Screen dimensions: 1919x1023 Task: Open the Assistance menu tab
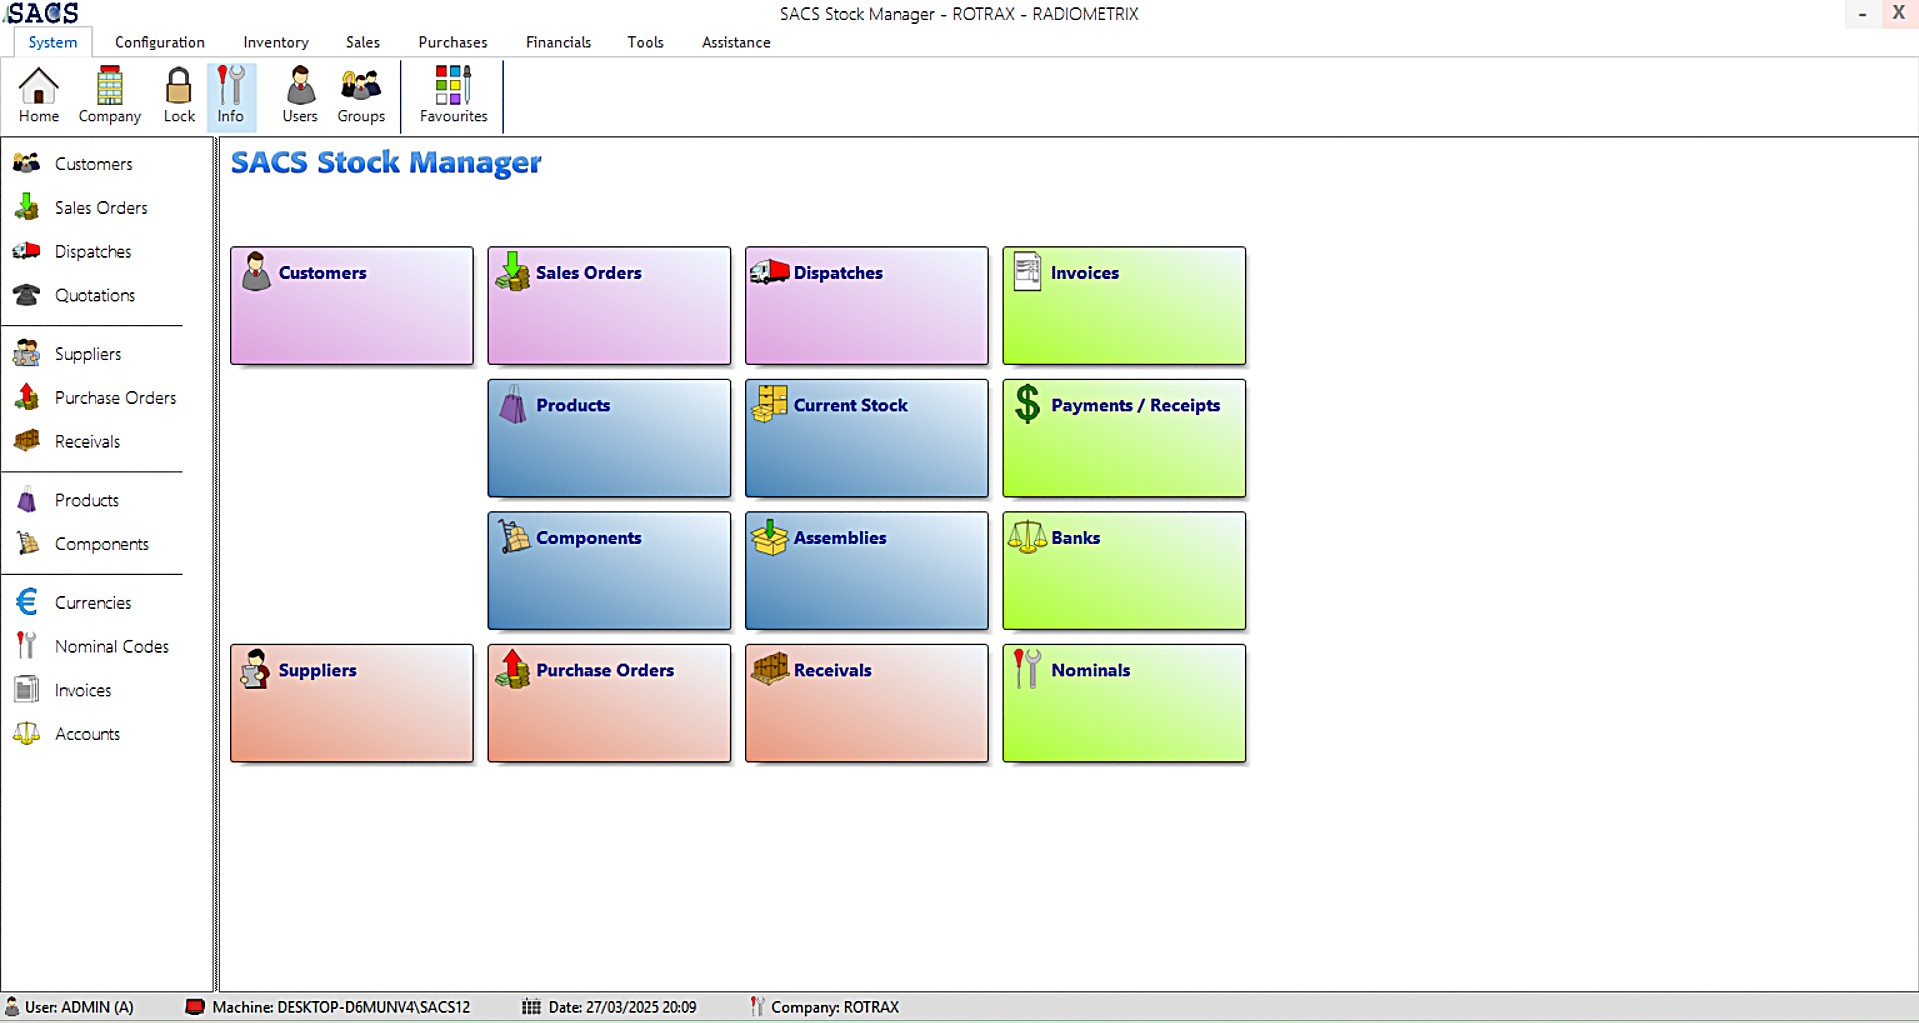coord(736,42)
